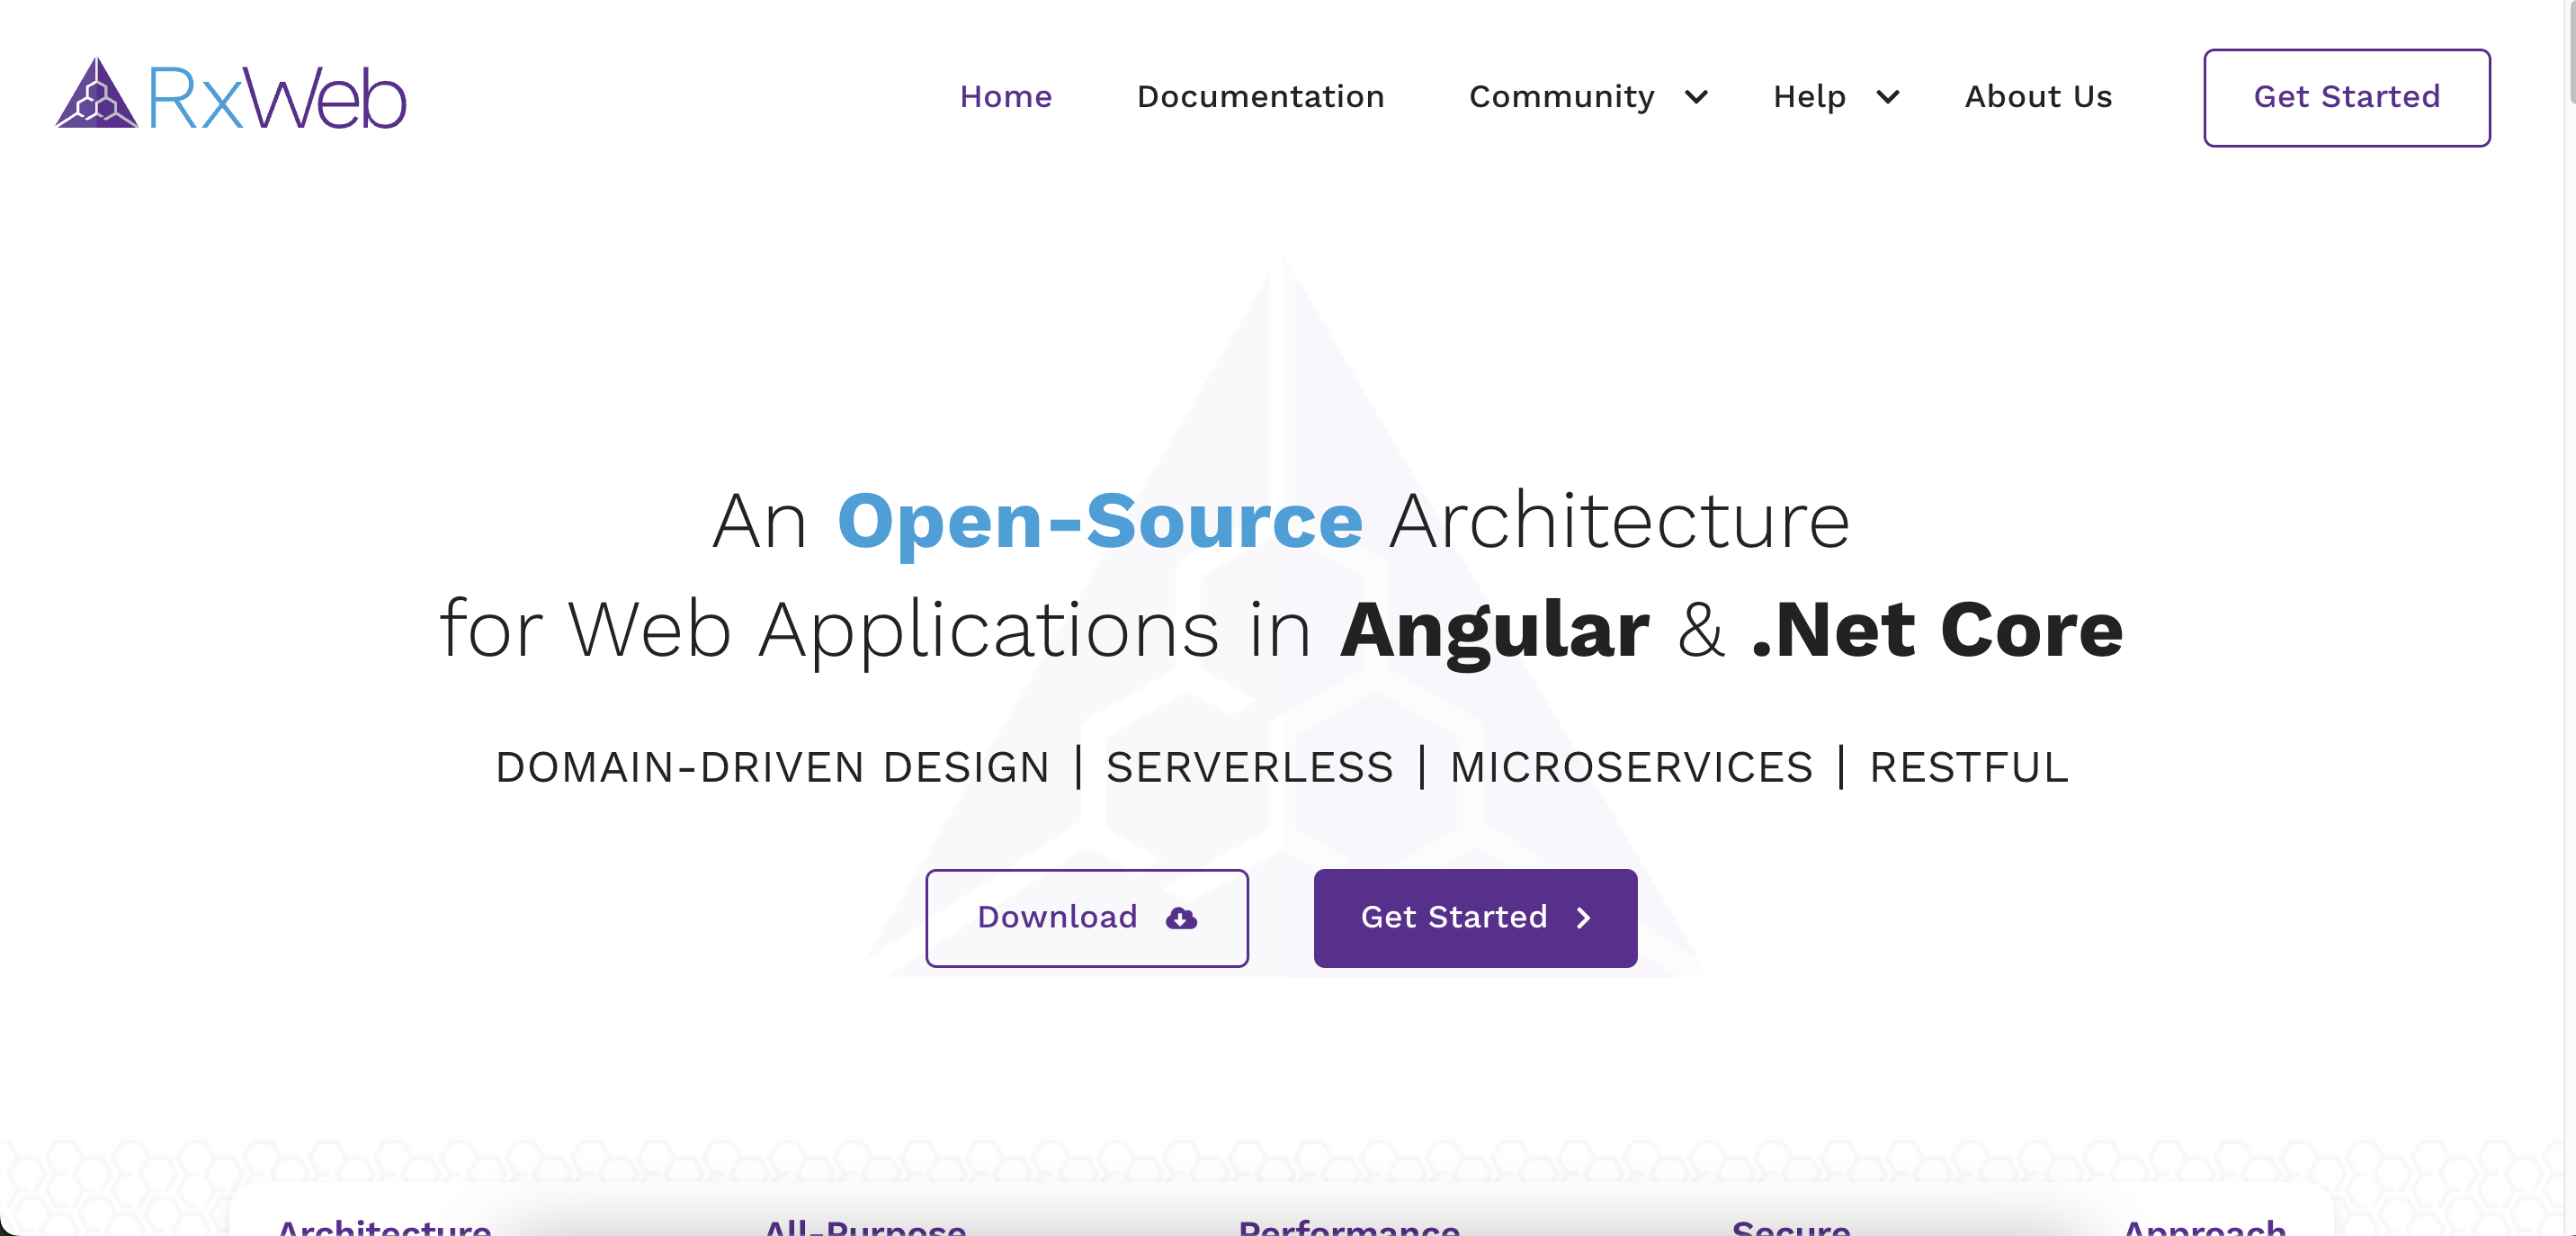Screen dimensions: 2576x1236
Task: Select the All-Purpose tab
Action: tap(865, 1226)
